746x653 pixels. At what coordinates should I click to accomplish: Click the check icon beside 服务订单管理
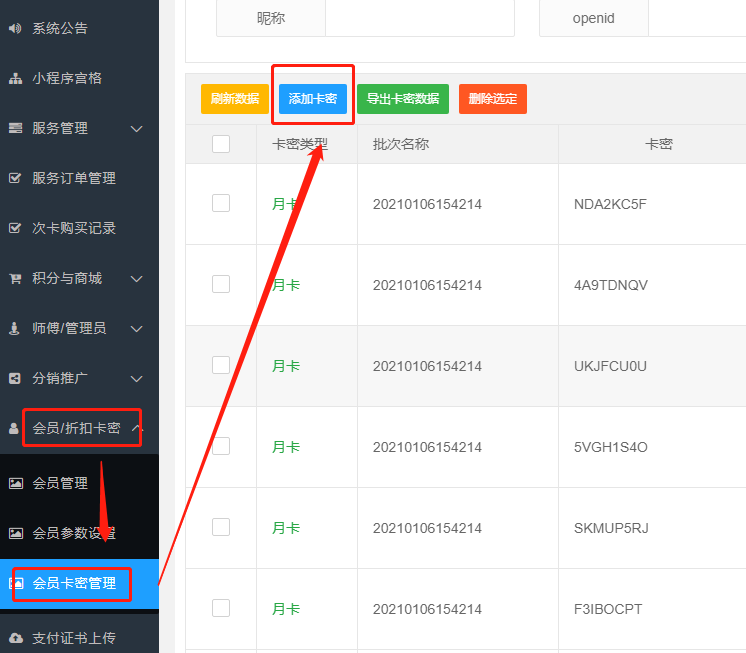pos(15,178)
